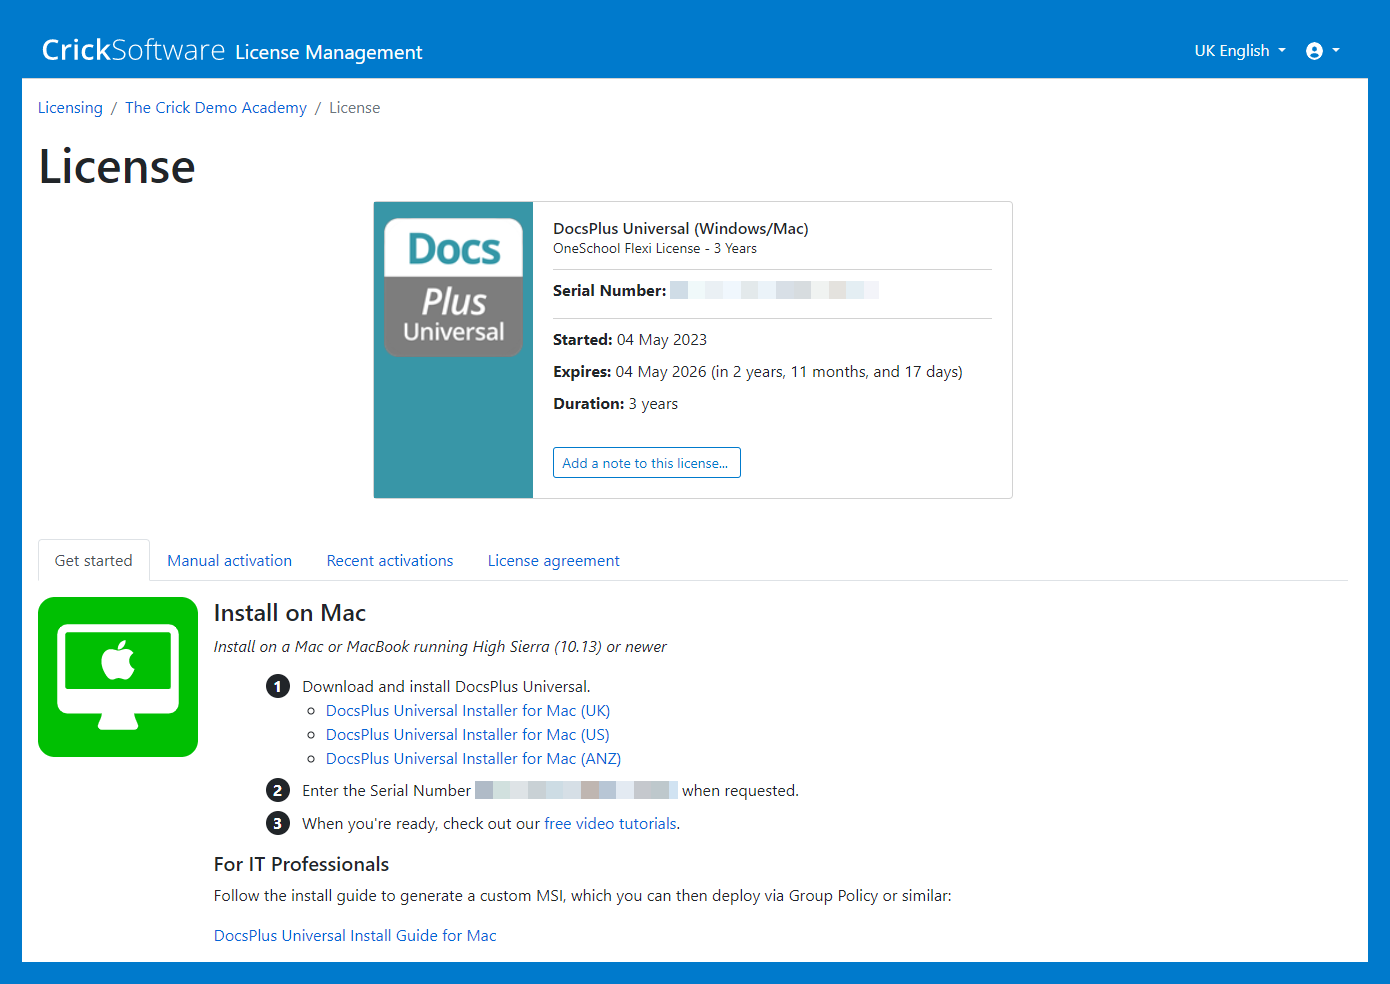Open the user account menu icon
This screenshot has height=984, width=1390.
click(1321, 51)
